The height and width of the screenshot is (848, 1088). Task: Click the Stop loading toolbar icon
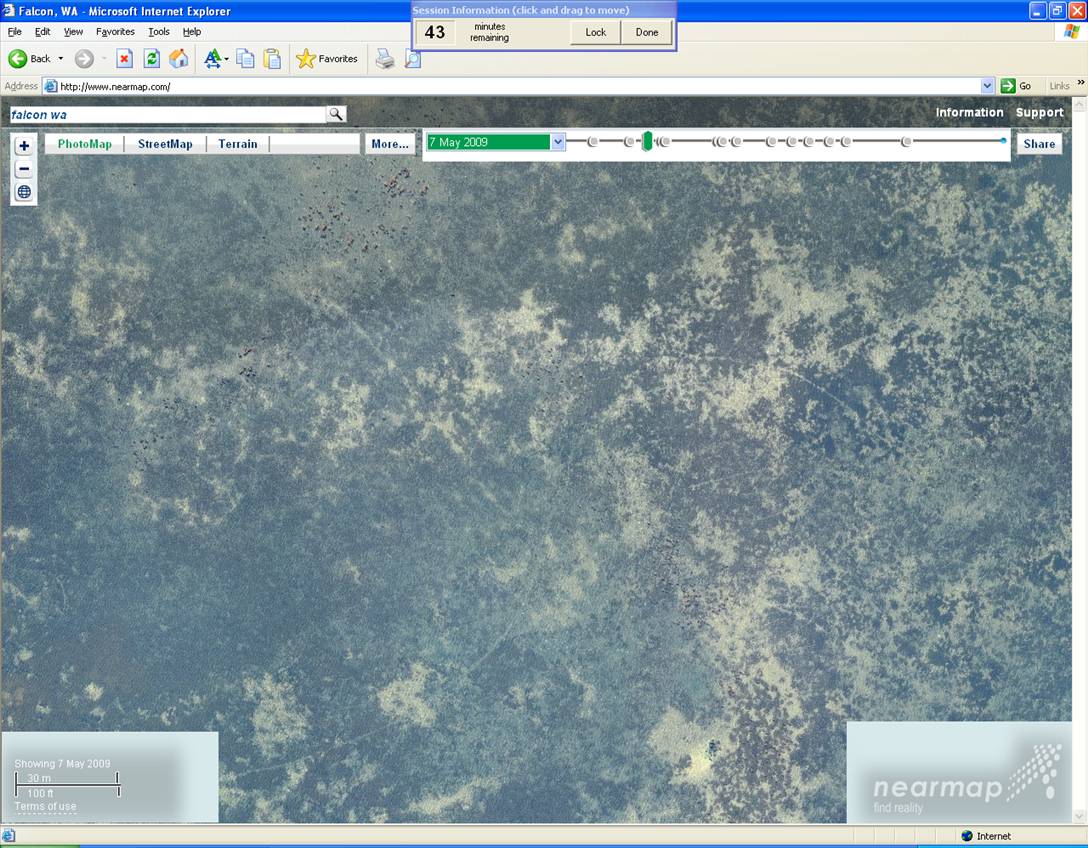click(124, 59)
